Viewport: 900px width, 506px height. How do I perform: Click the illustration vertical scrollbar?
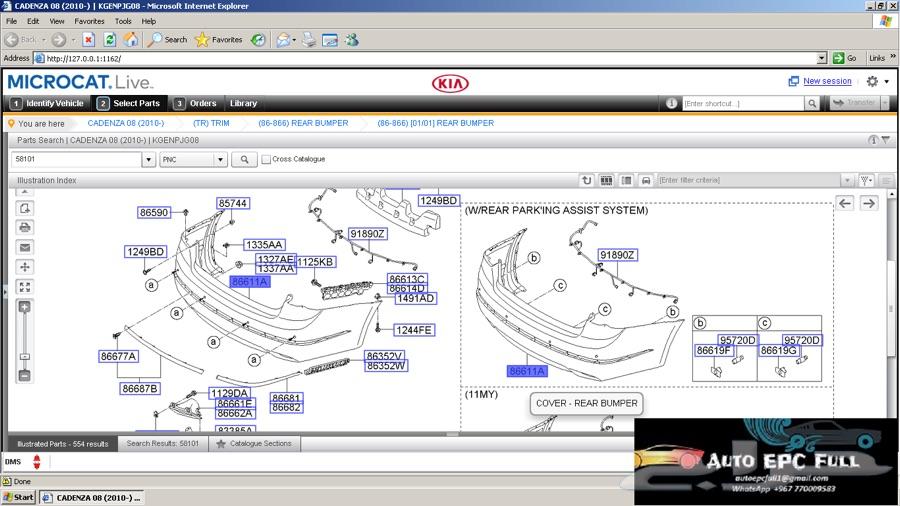point(891,310)
